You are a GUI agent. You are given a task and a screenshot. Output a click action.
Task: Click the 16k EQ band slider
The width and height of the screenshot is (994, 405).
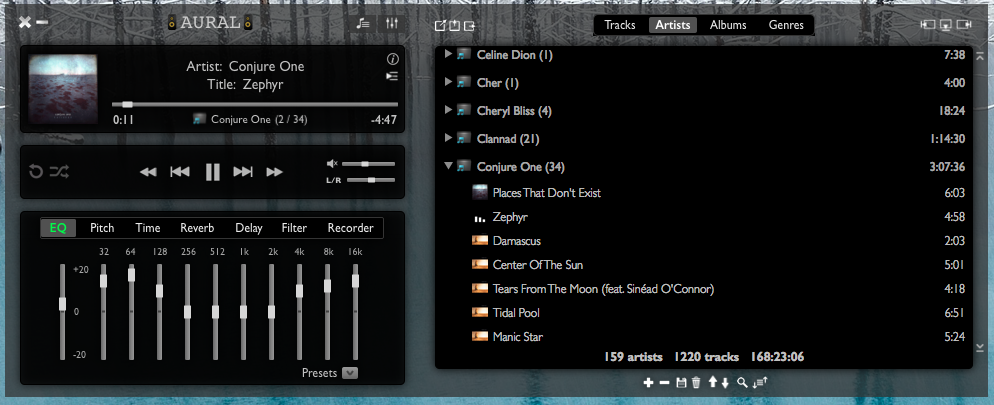click(x=356, y=312)
